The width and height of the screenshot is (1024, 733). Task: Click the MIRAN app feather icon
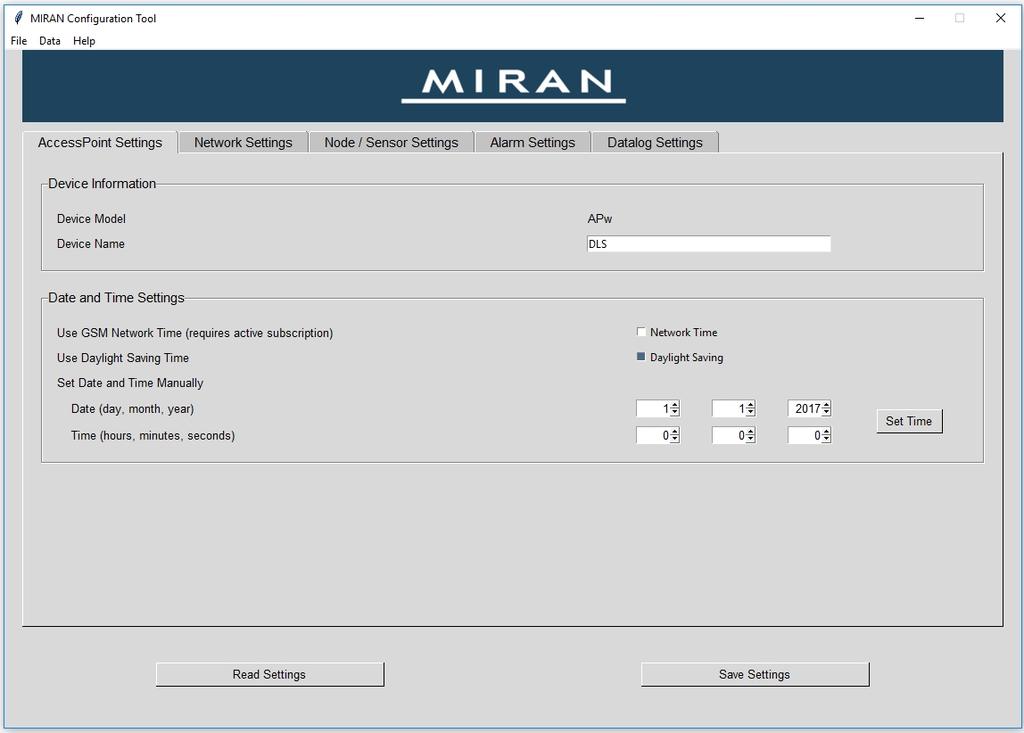[x=18, y=18]
